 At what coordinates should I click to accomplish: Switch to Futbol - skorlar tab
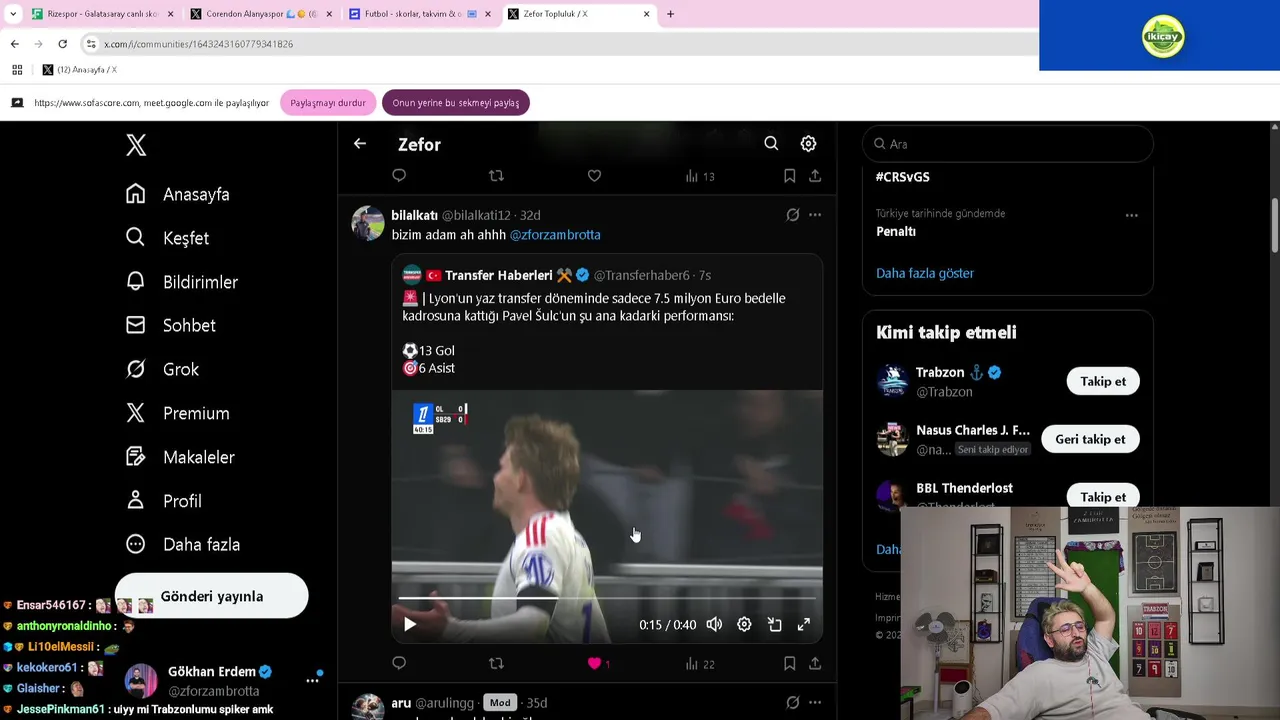pyautogui.click(x=418, y=14)
